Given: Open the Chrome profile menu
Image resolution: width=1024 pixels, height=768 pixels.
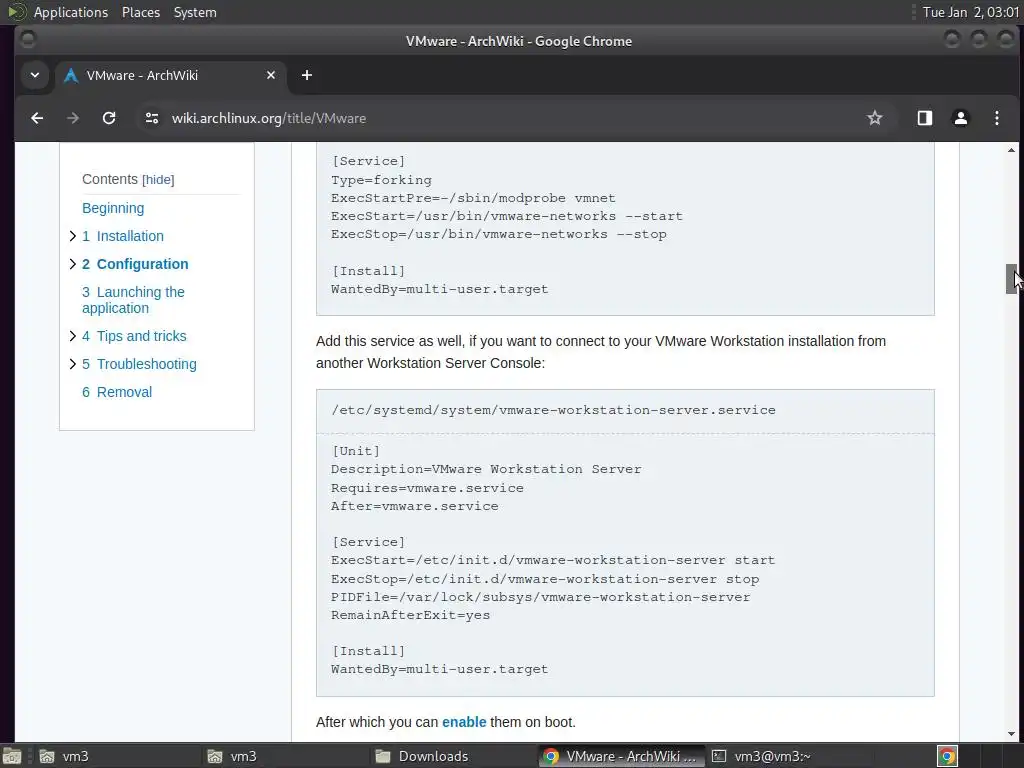Looking at the screenshot, I should click(961, 118).
